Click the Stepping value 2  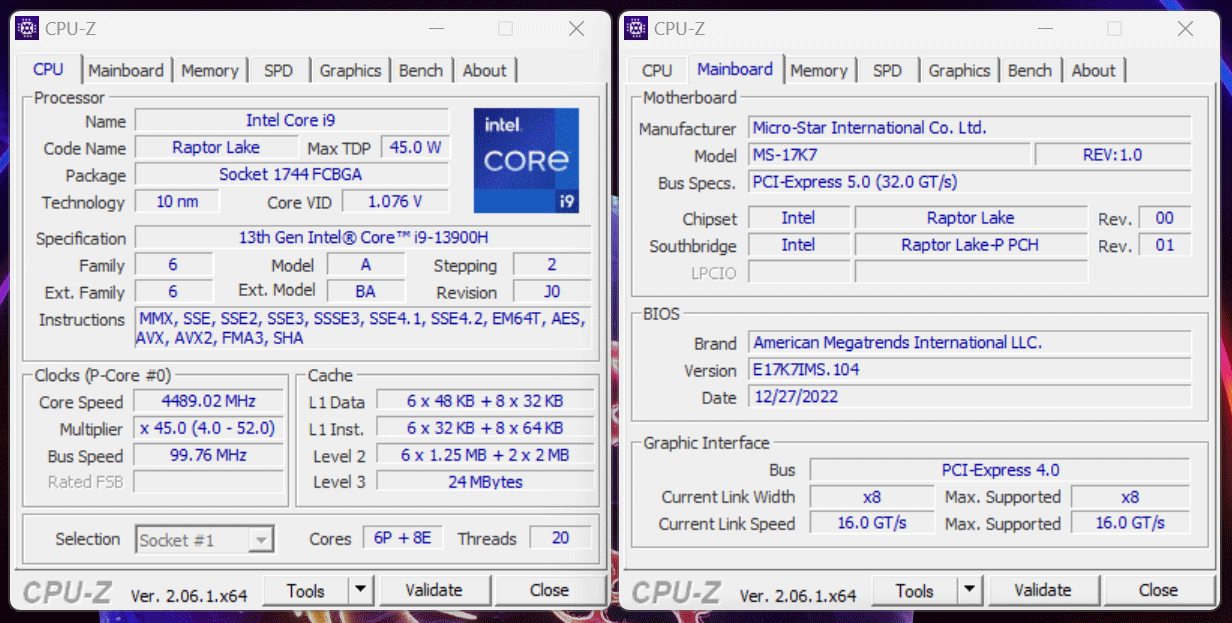click(552, 264)
